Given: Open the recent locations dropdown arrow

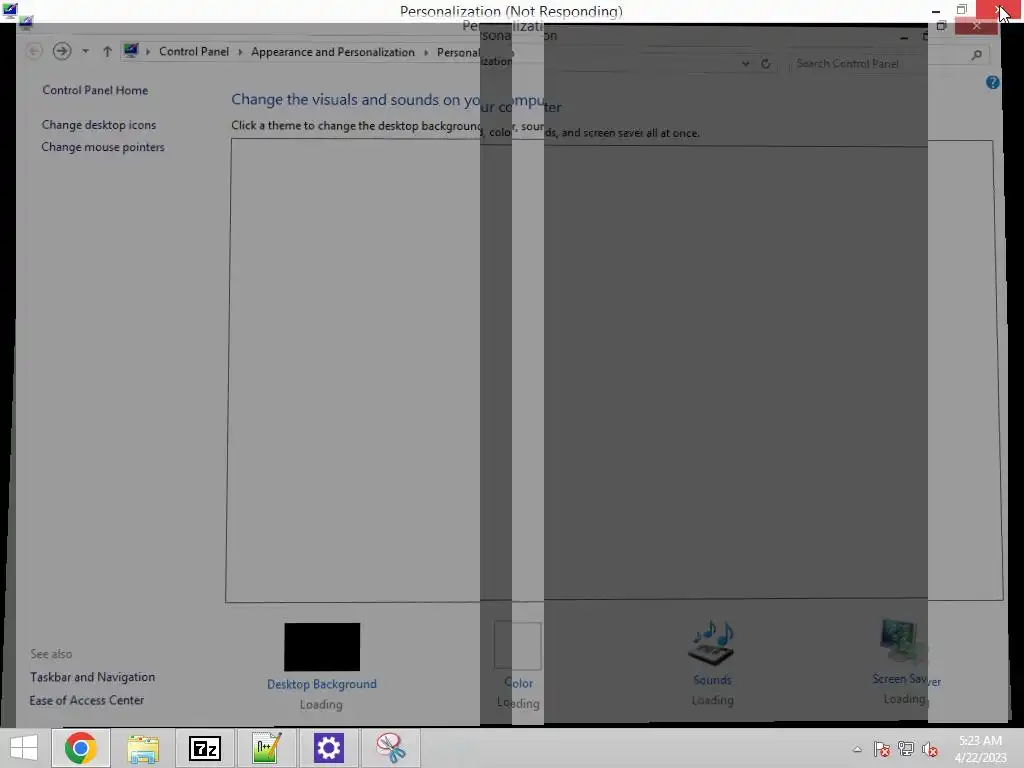Looking at the screenshot, I should coord(86,51).
